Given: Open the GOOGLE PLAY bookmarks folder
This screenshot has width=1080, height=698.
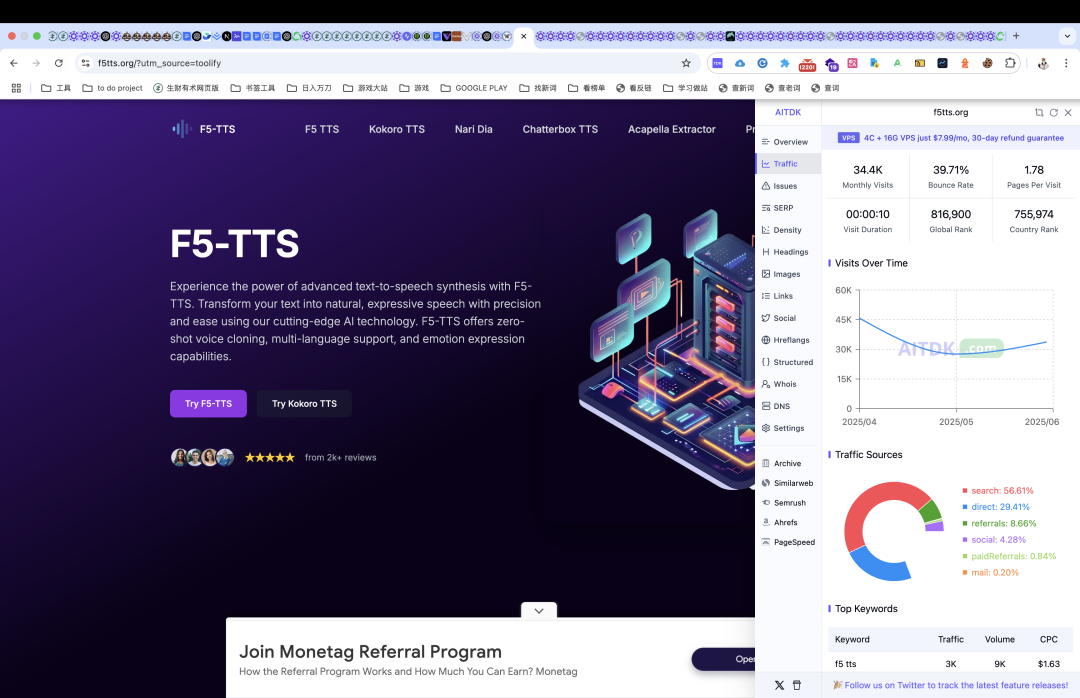Looking at the screenshot, I should tap(474, 88).
